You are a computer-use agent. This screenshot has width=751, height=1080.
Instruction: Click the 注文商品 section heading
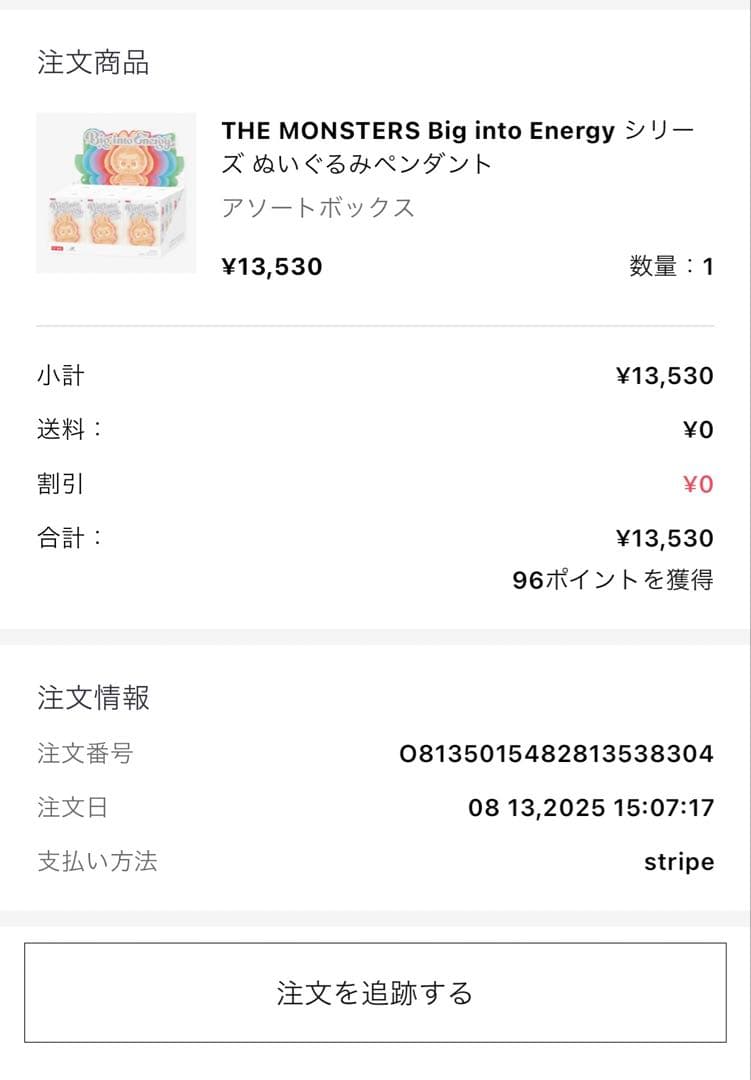pos(93,62)
